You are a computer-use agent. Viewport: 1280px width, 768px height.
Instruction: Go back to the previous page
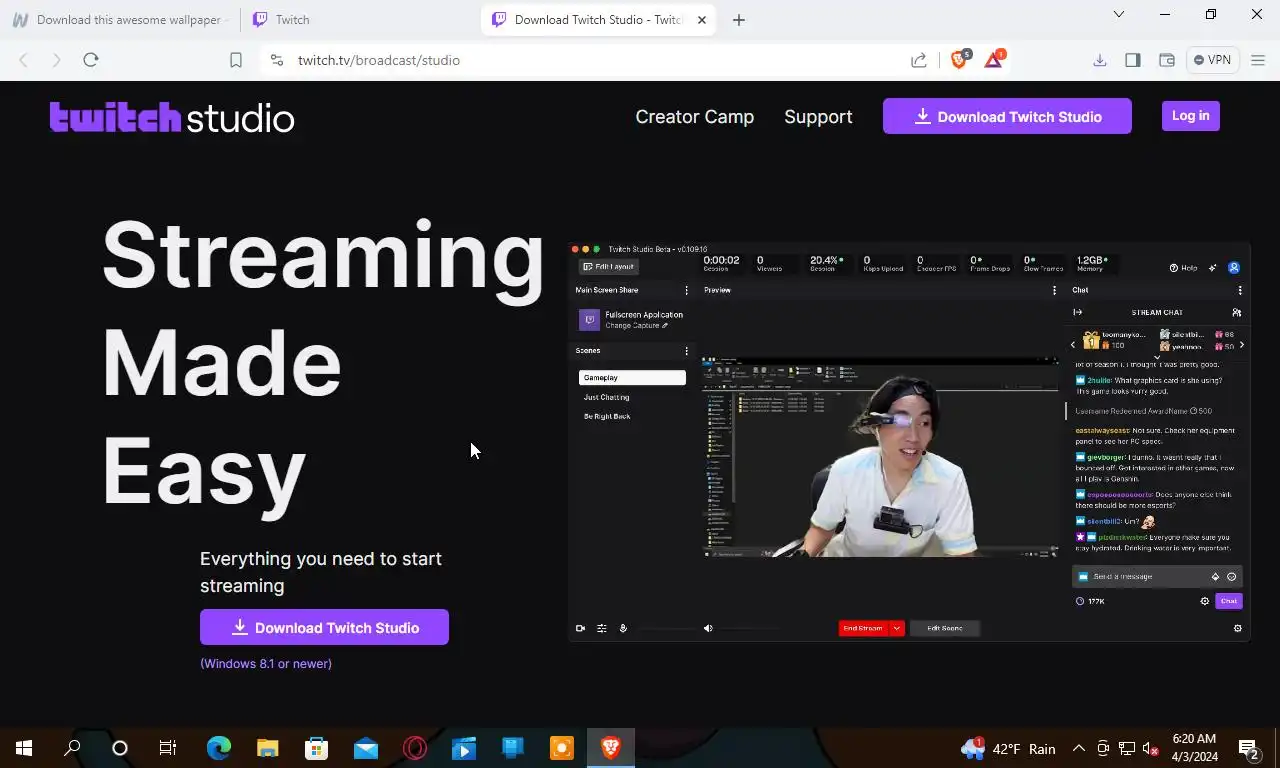[x=24, y=60]
